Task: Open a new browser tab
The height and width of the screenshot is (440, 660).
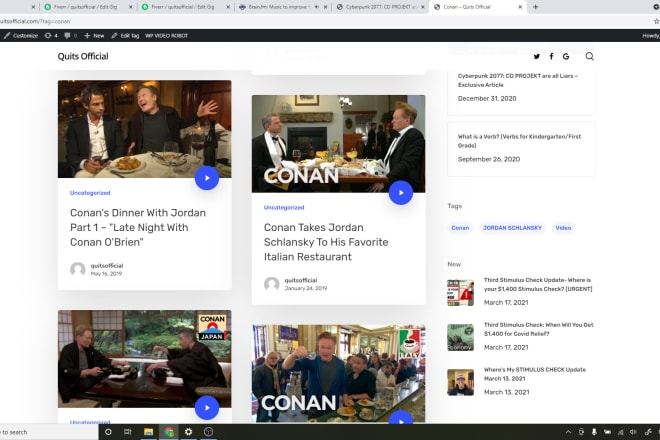Action: pos(535,7)
